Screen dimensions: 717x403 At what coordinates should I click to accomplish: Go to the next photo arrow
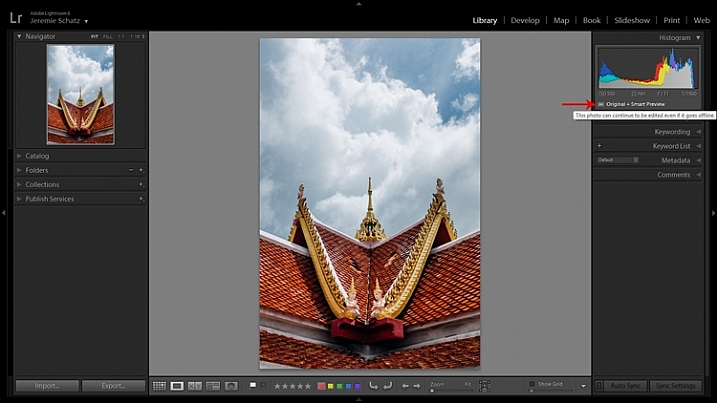(417, 386)
